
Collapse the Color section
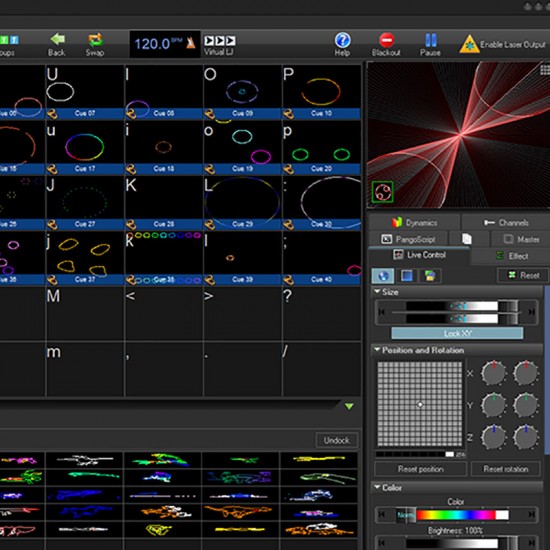tap(377, 487)
